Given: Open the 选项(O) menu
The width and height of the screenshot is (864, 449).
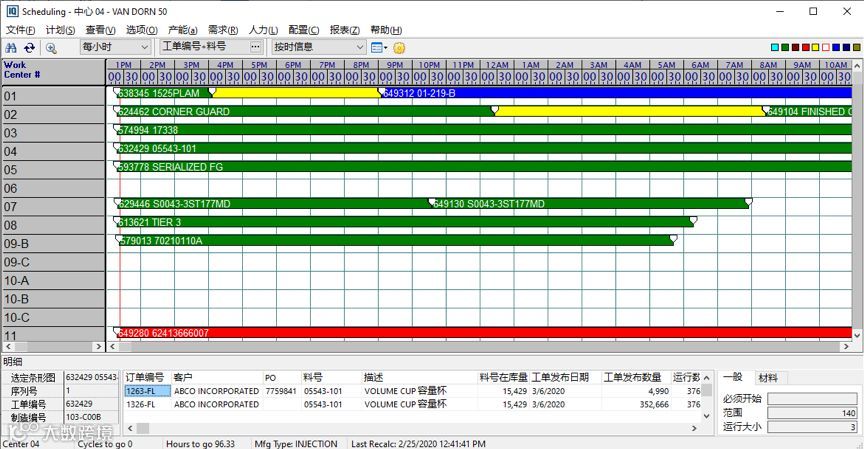Looking at the screenshot, I should (x=141, y=30).
